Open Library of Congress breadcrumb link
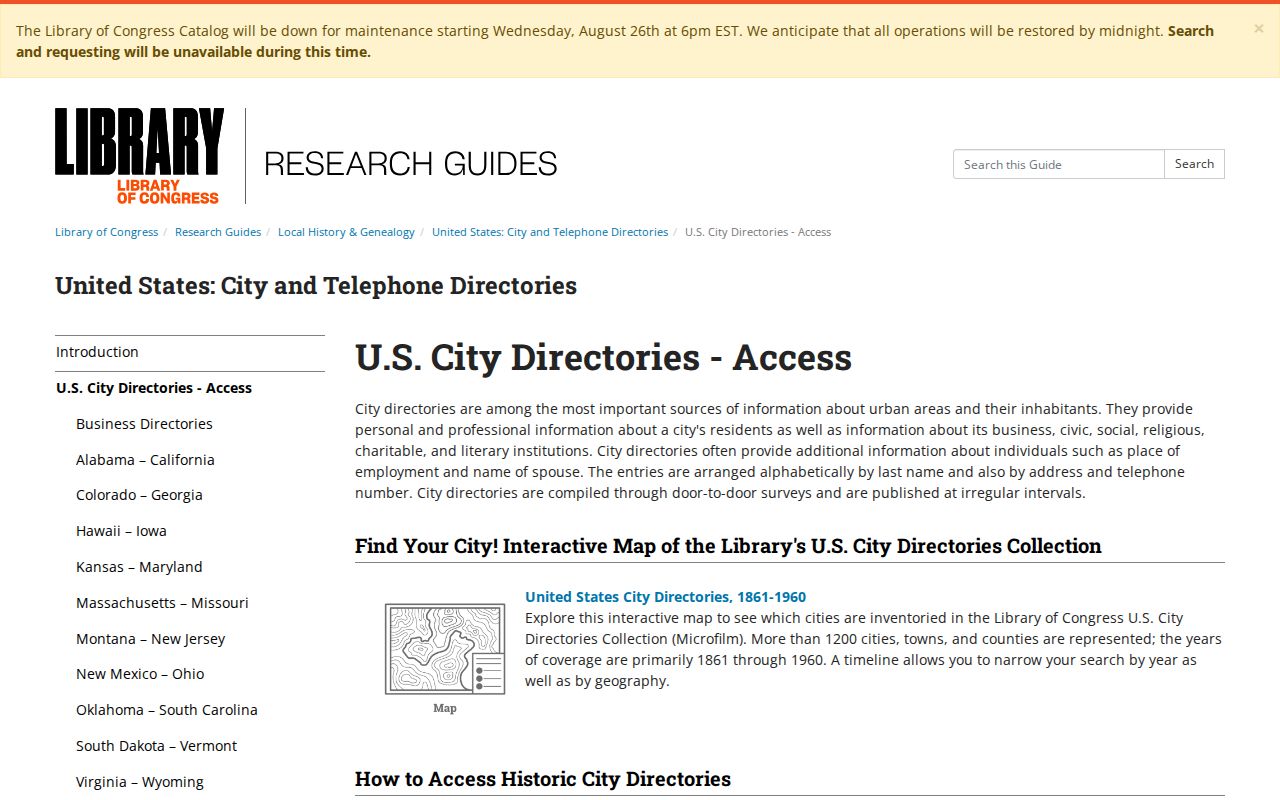The height and width of the screenshot is (800, 1280). click(106, 232)
